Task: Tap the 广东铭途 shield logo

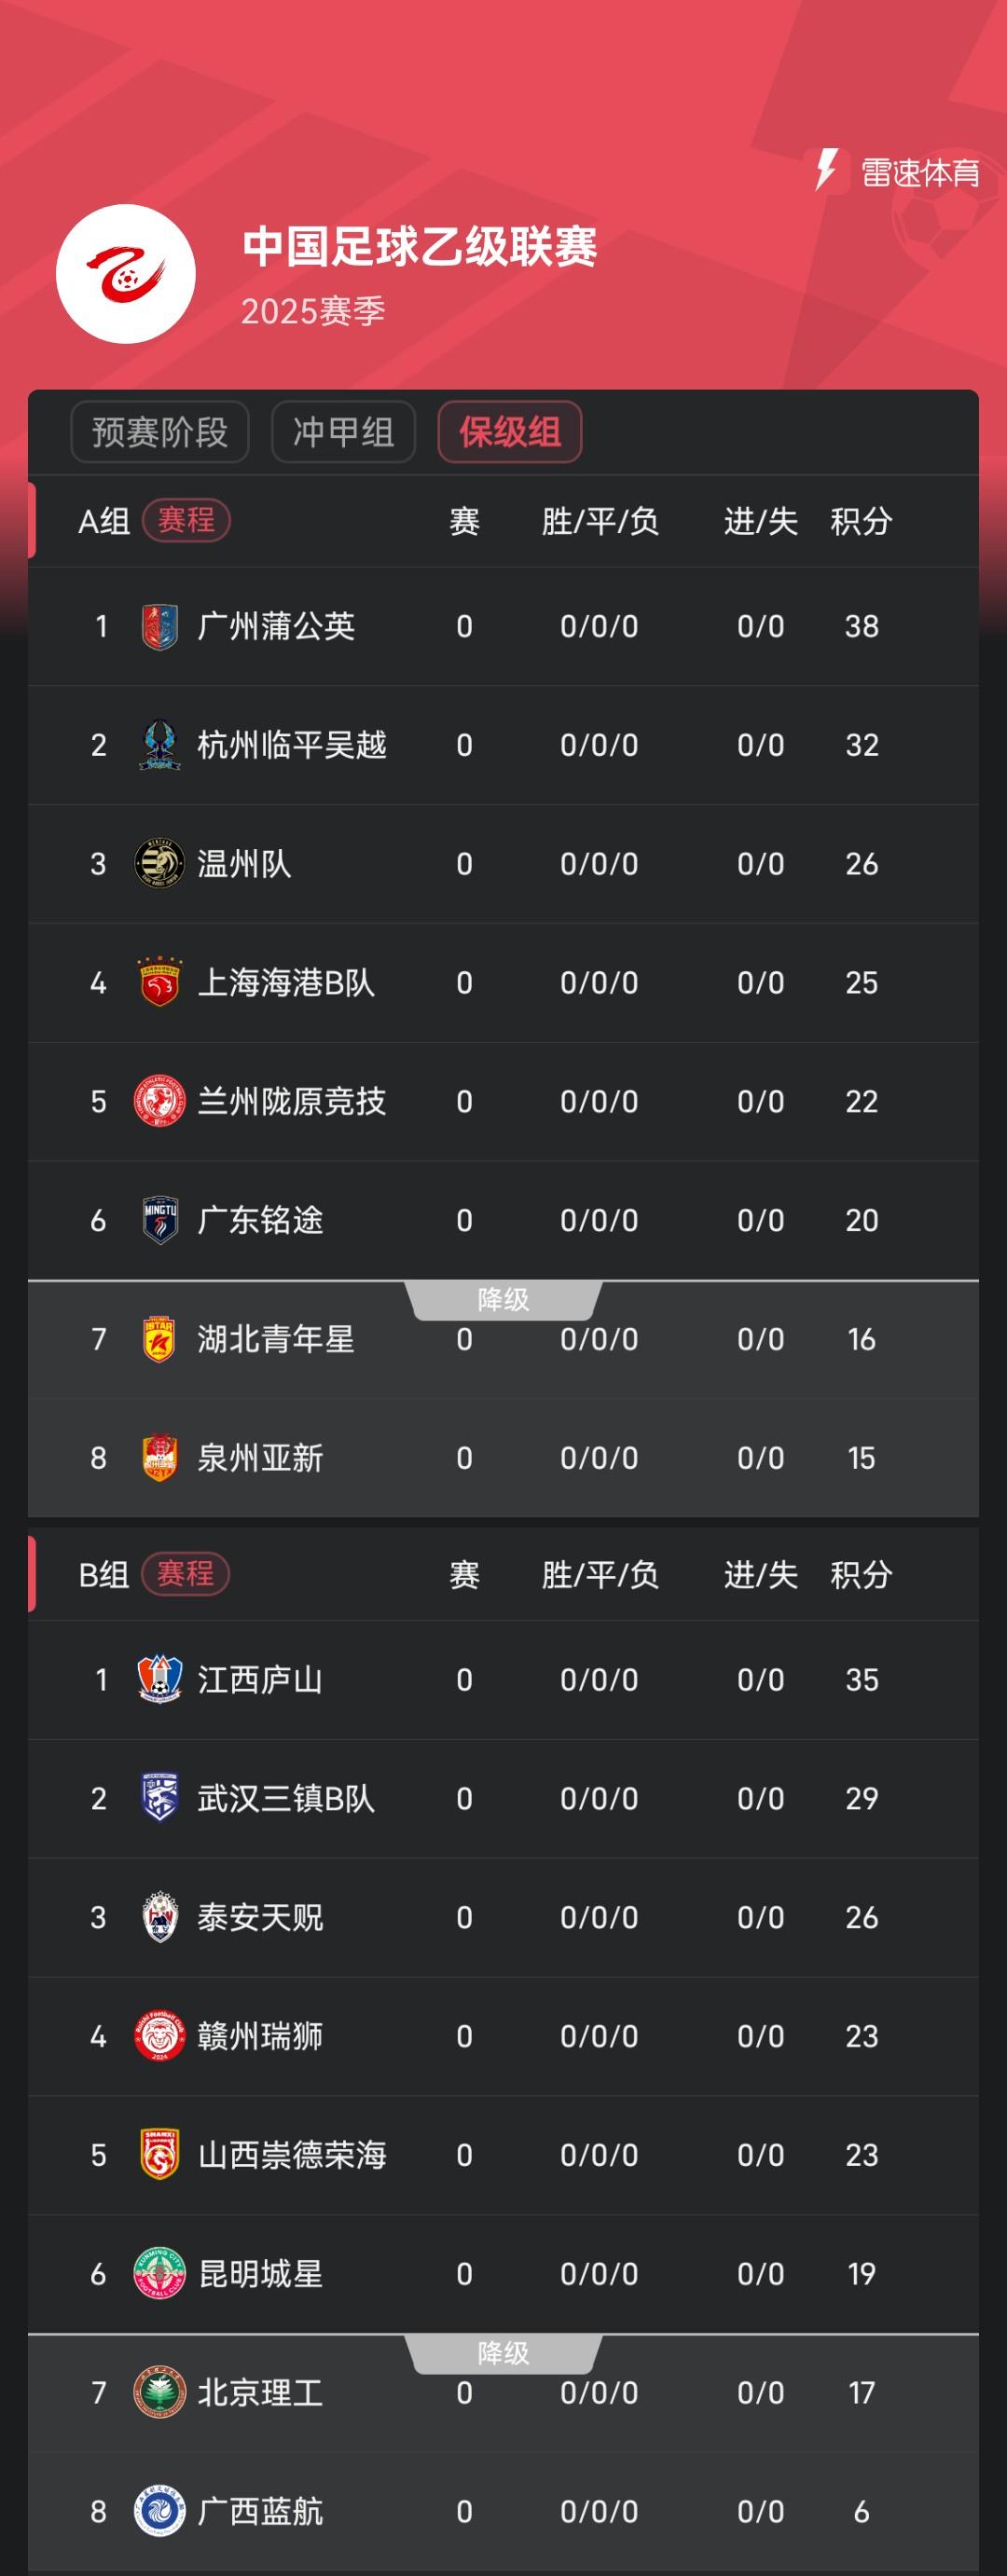Action: pos(160,1220)
